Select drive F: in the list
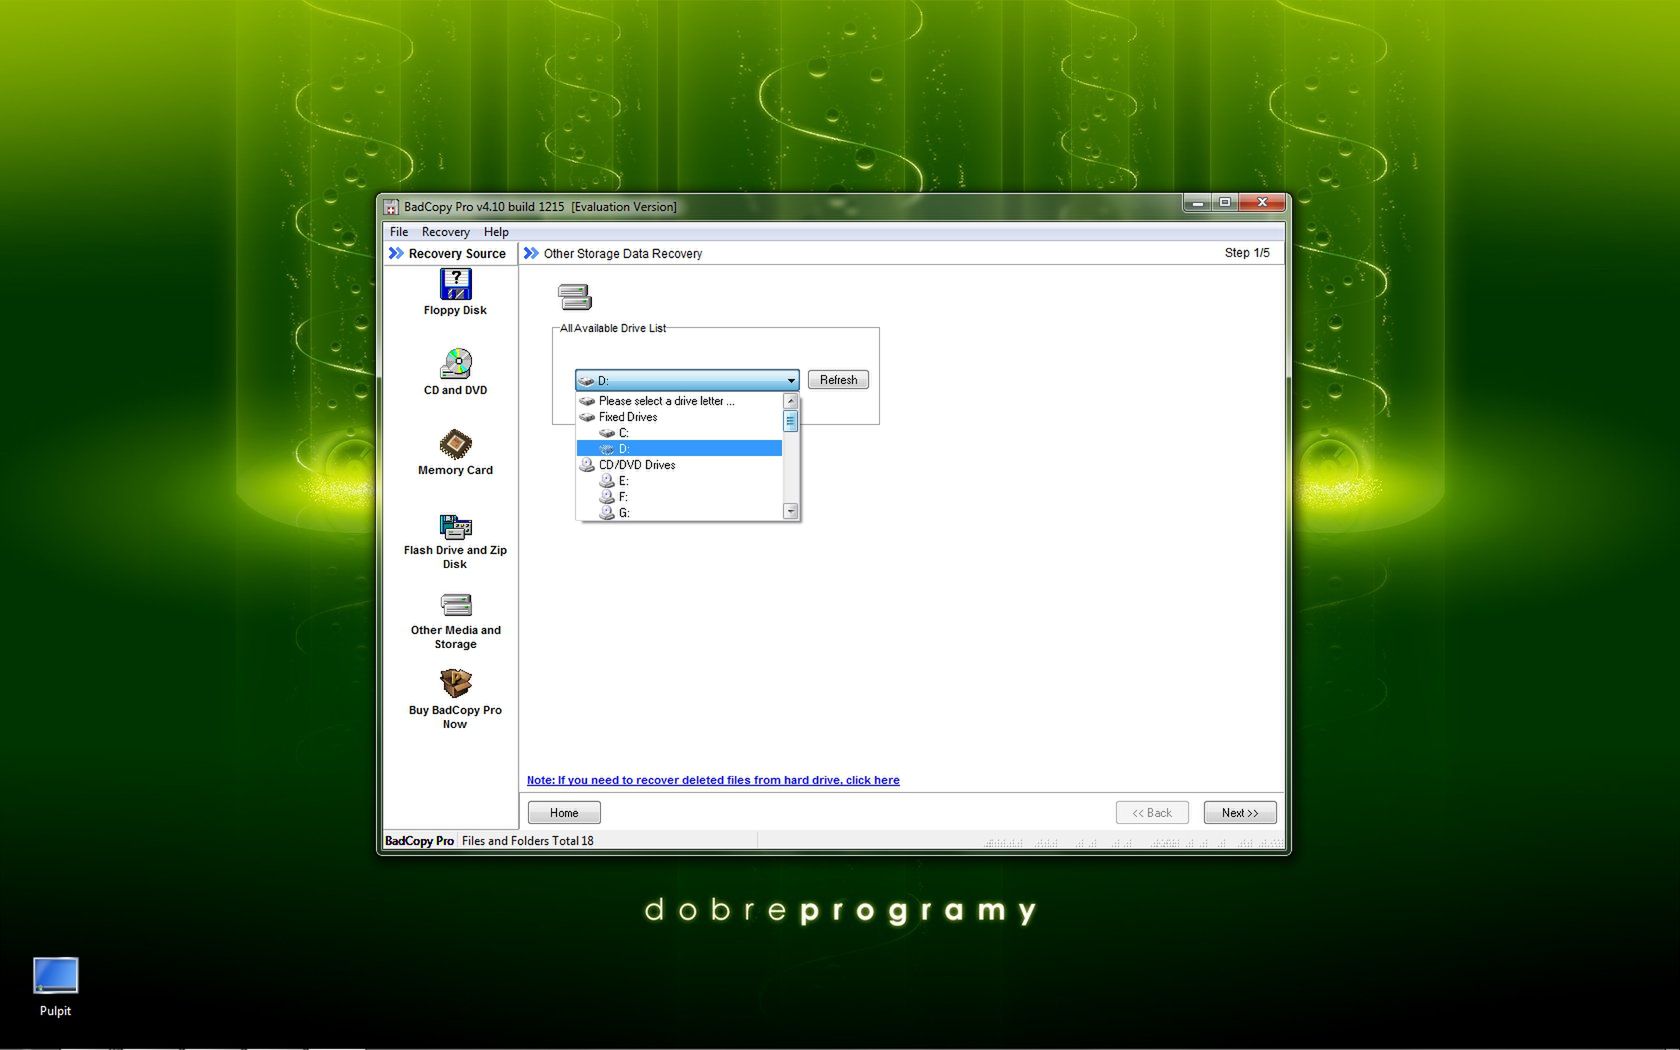The width and height of the screenshot is (1680, 1050). (x=679, y=497)
